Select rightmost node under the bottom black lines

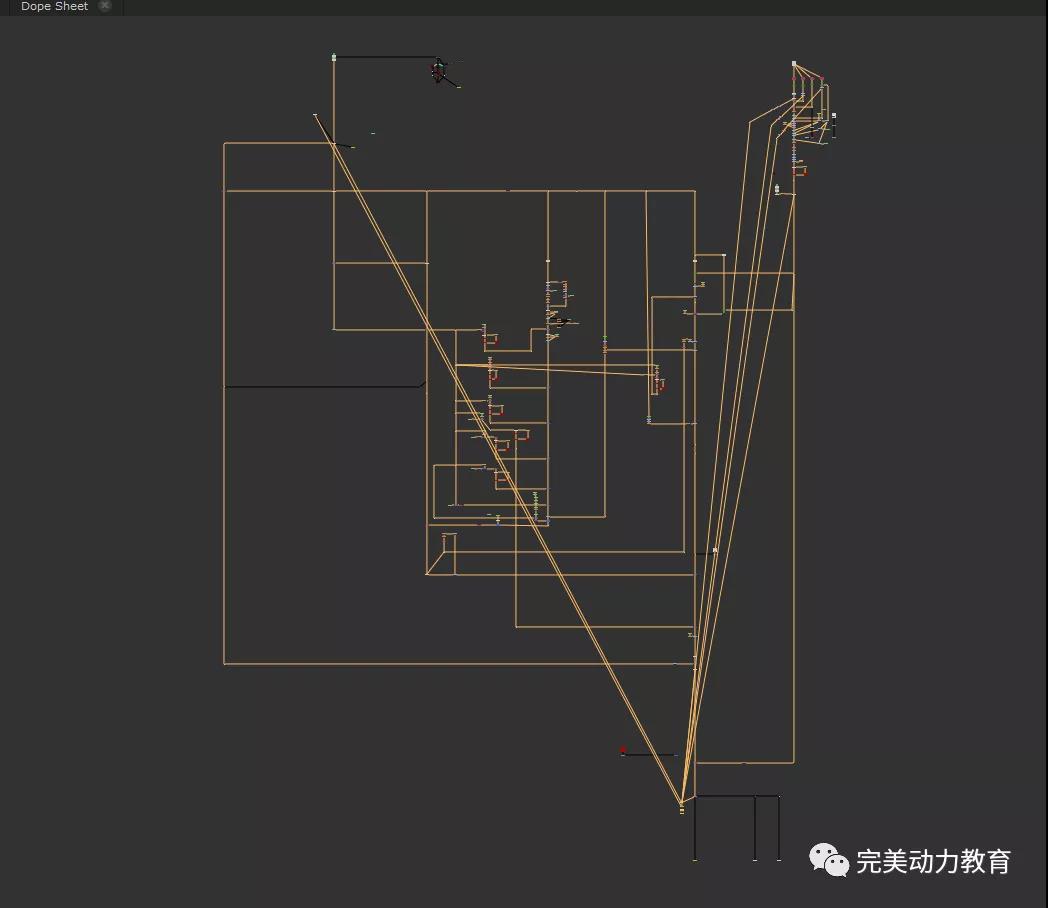(x=779, y=859)
